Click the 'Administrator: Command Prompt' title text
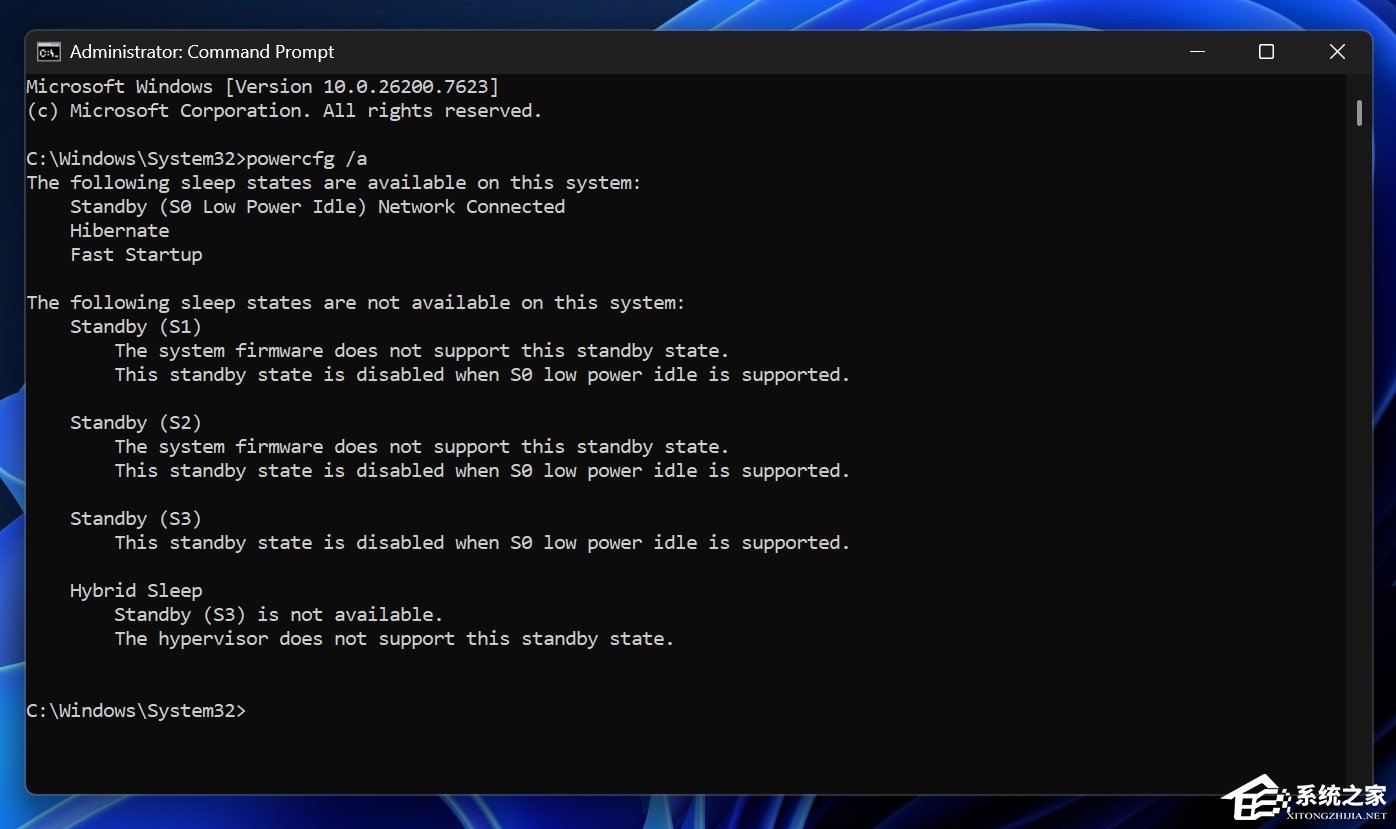This screenshot has height=829, width=1396. click(x=202, y=52)
